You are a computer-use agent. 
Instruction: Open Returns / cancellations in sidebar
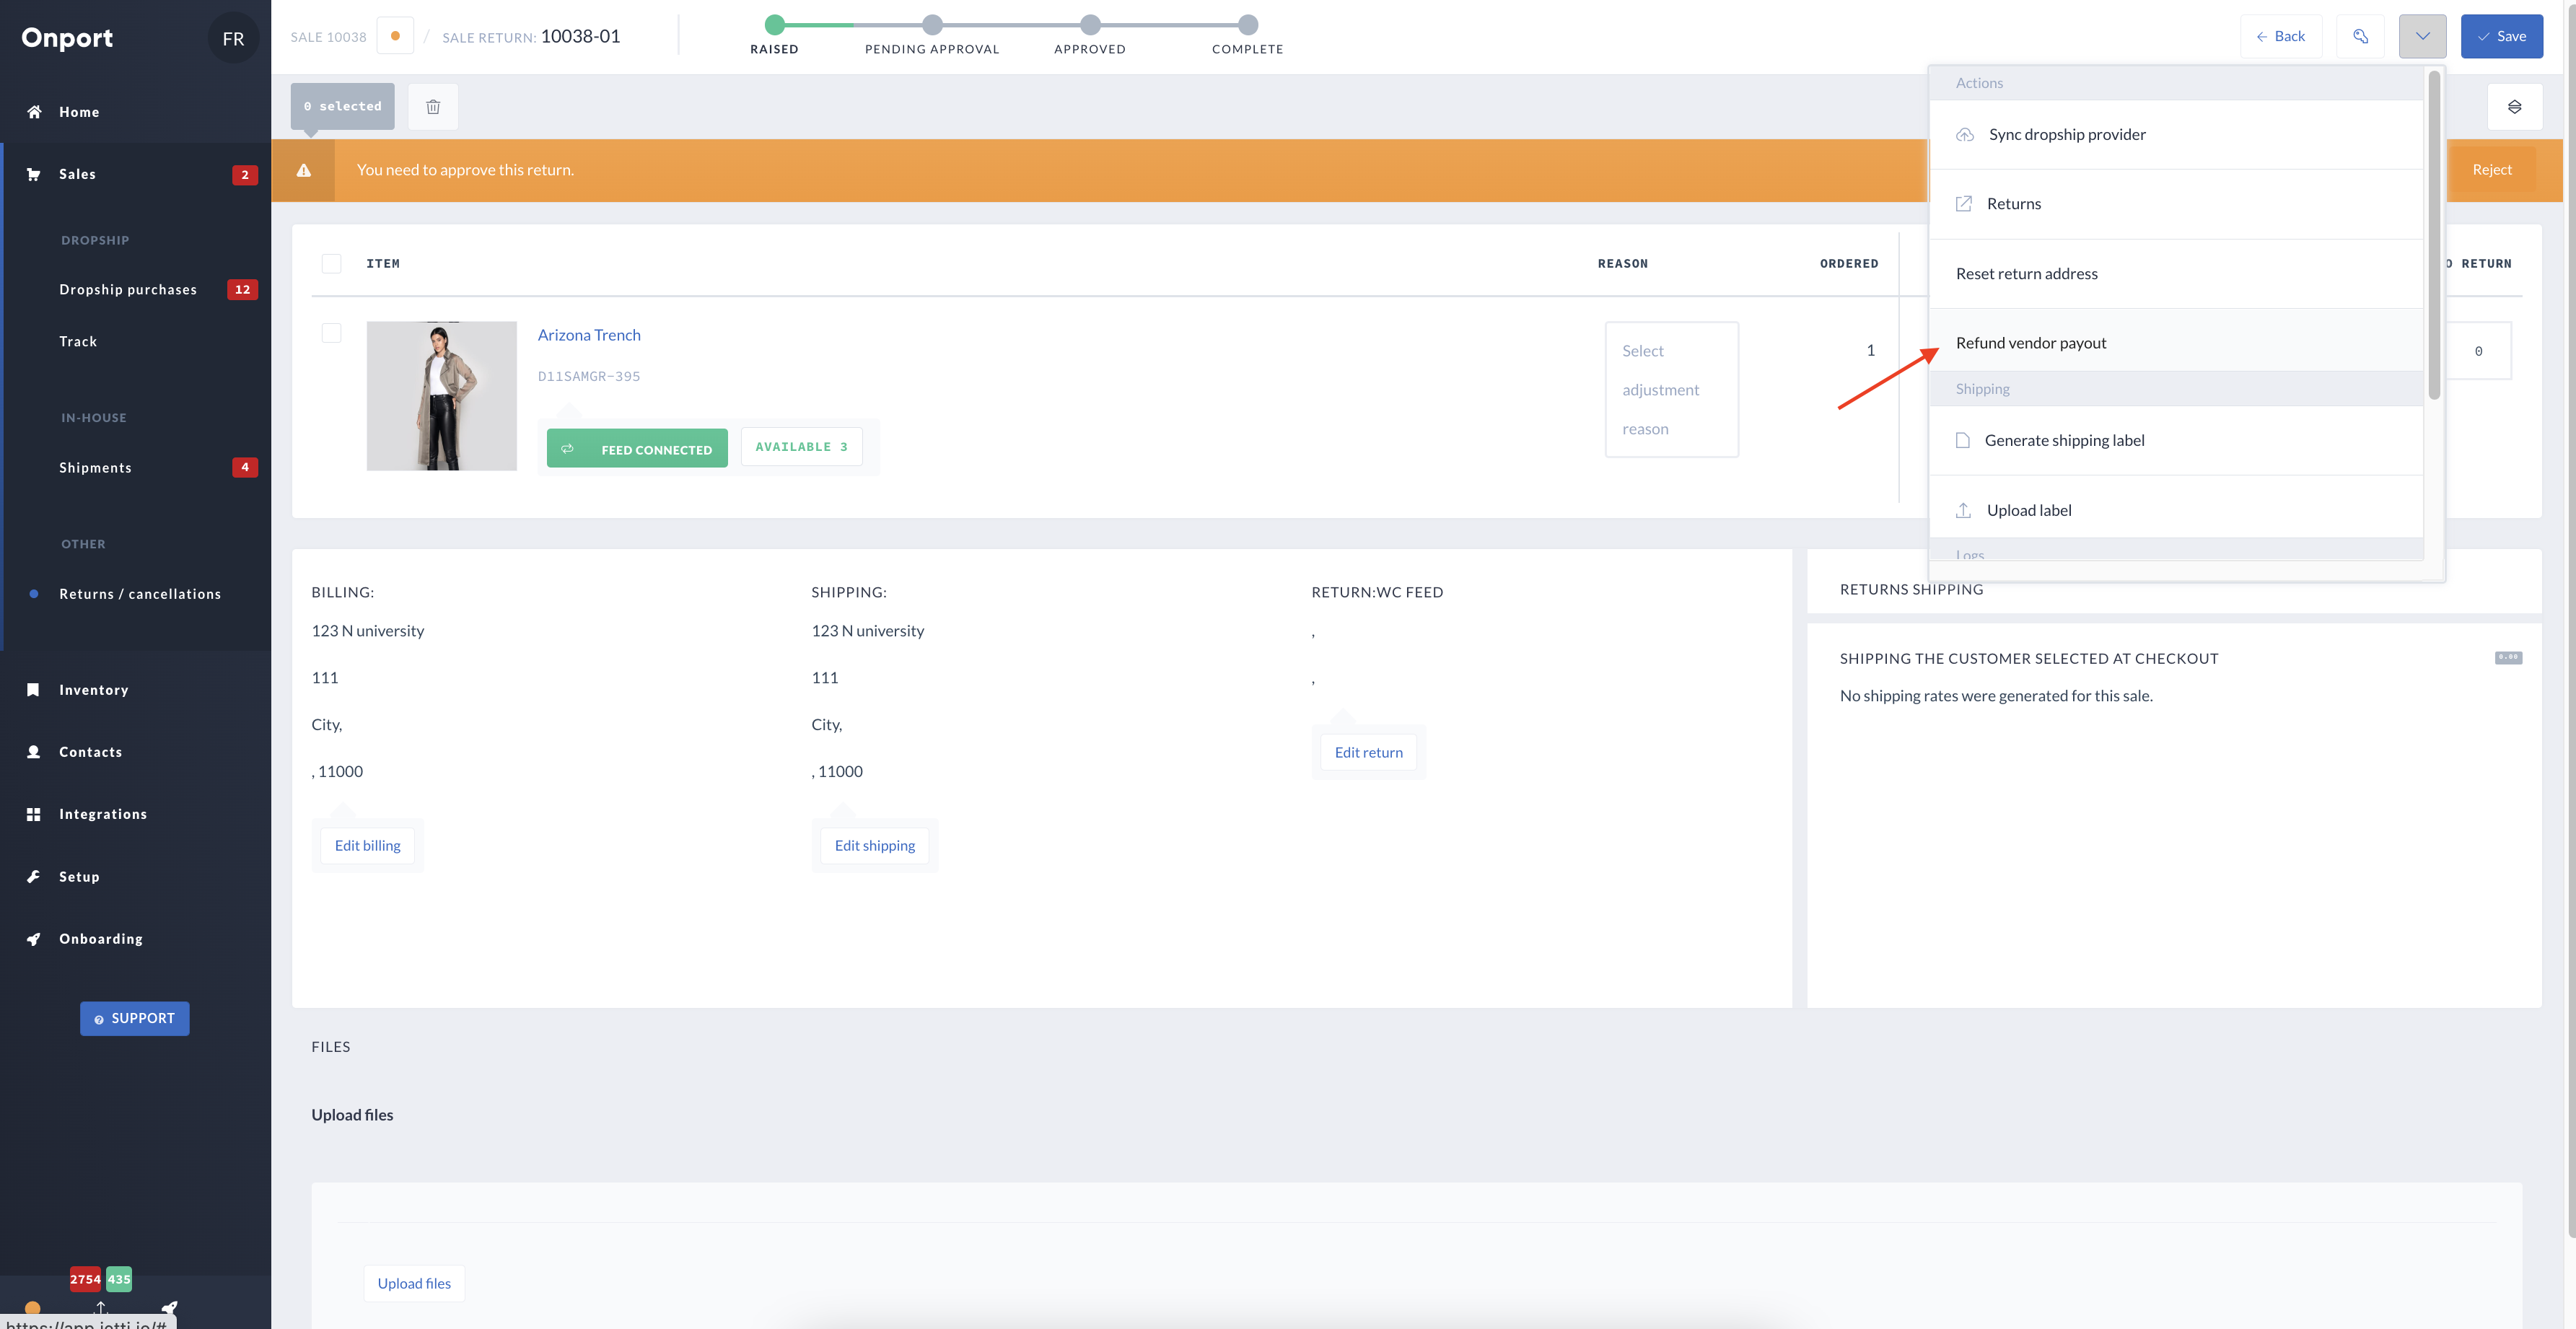[140, 594]
